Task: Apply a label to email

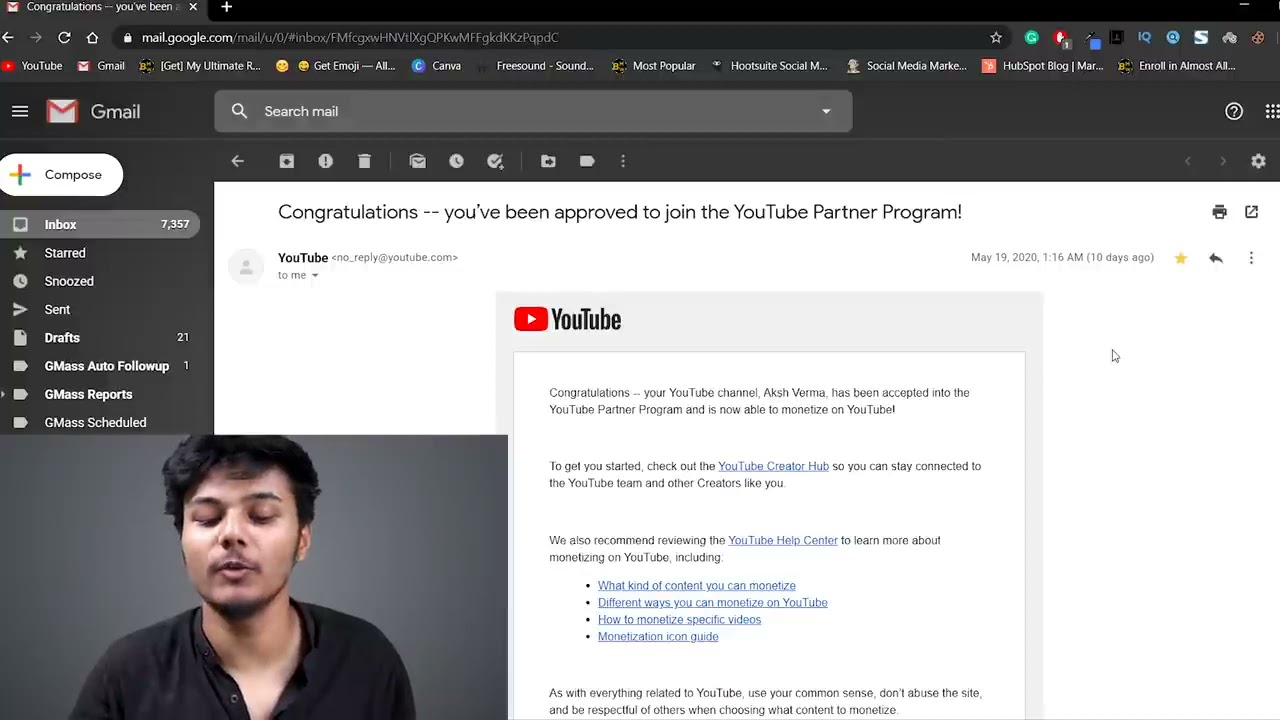Action: [587, 161]
